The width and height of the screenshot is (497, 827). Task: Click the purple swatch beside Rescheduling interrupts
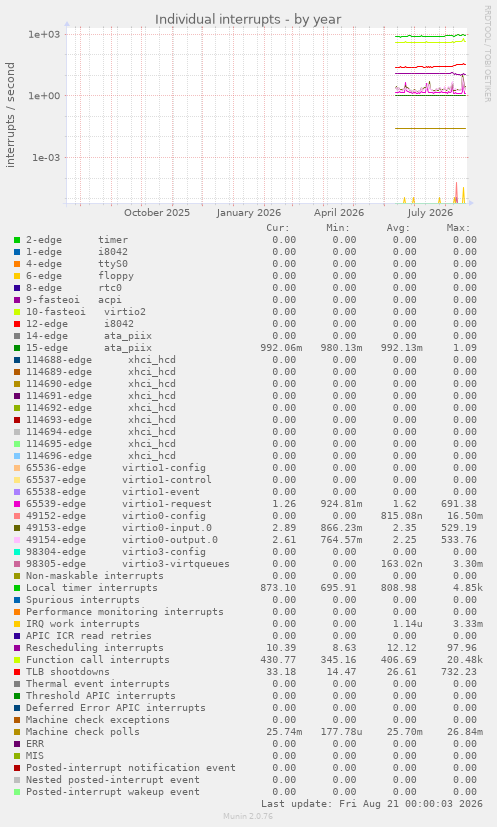(x=17, y=648)
